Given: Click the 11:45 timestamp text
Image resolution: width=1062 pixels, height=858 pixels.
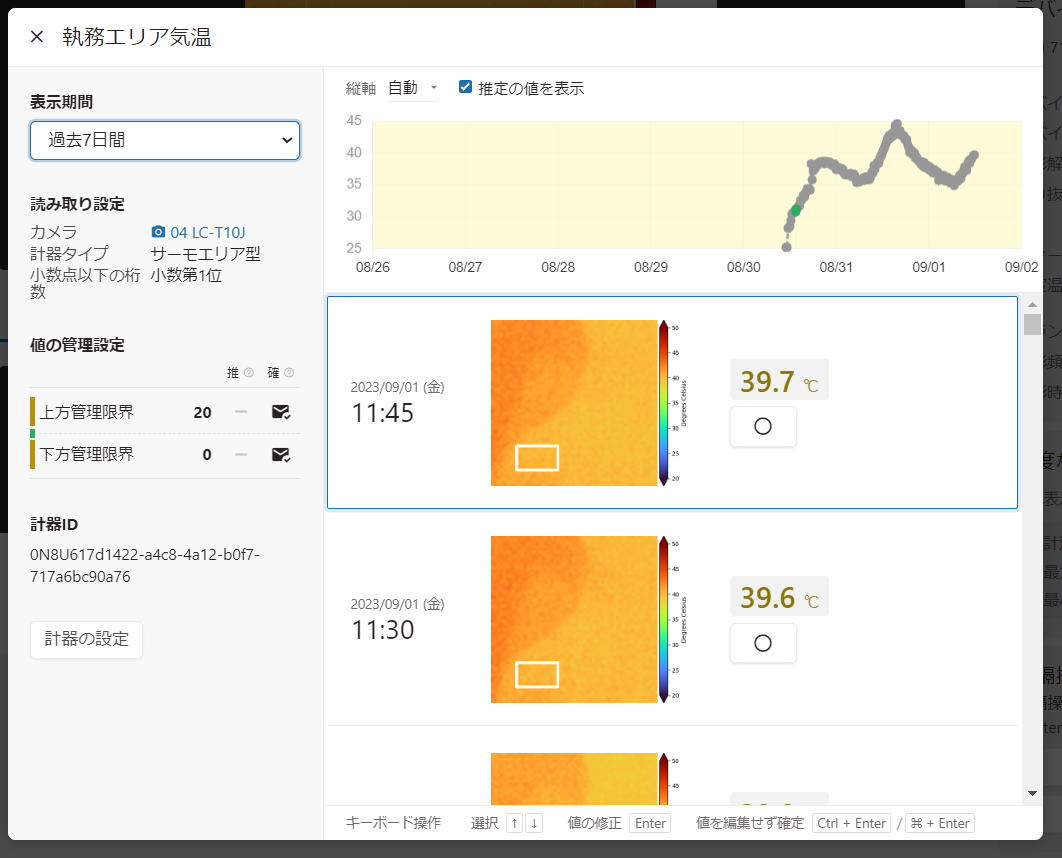Looking at the screenshot, I should (x=383, y=412).
